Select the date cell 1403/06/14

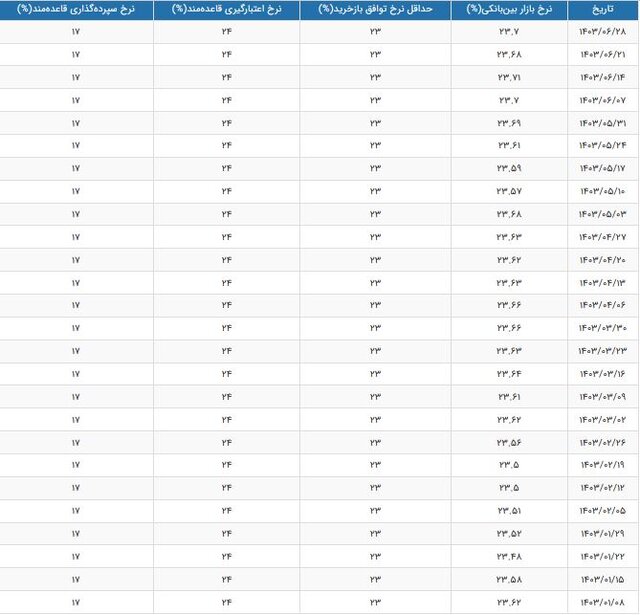[603, 77]
